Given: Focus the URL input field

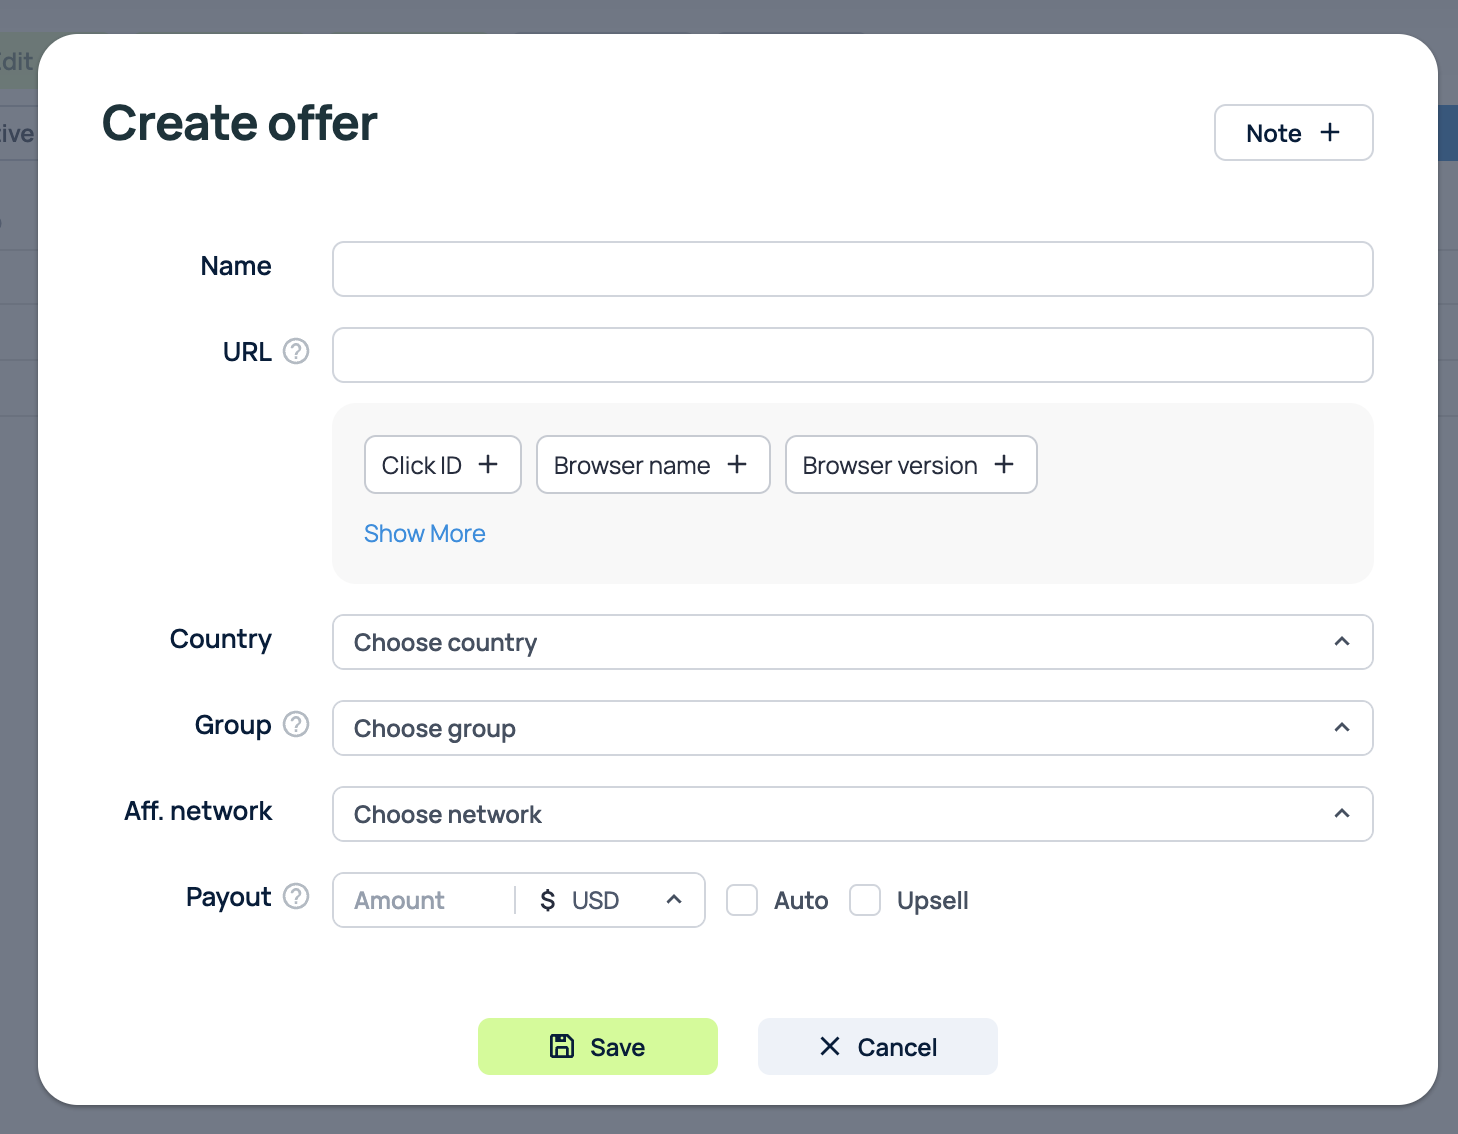Looking at the screenshot, I should click(852, 355).
